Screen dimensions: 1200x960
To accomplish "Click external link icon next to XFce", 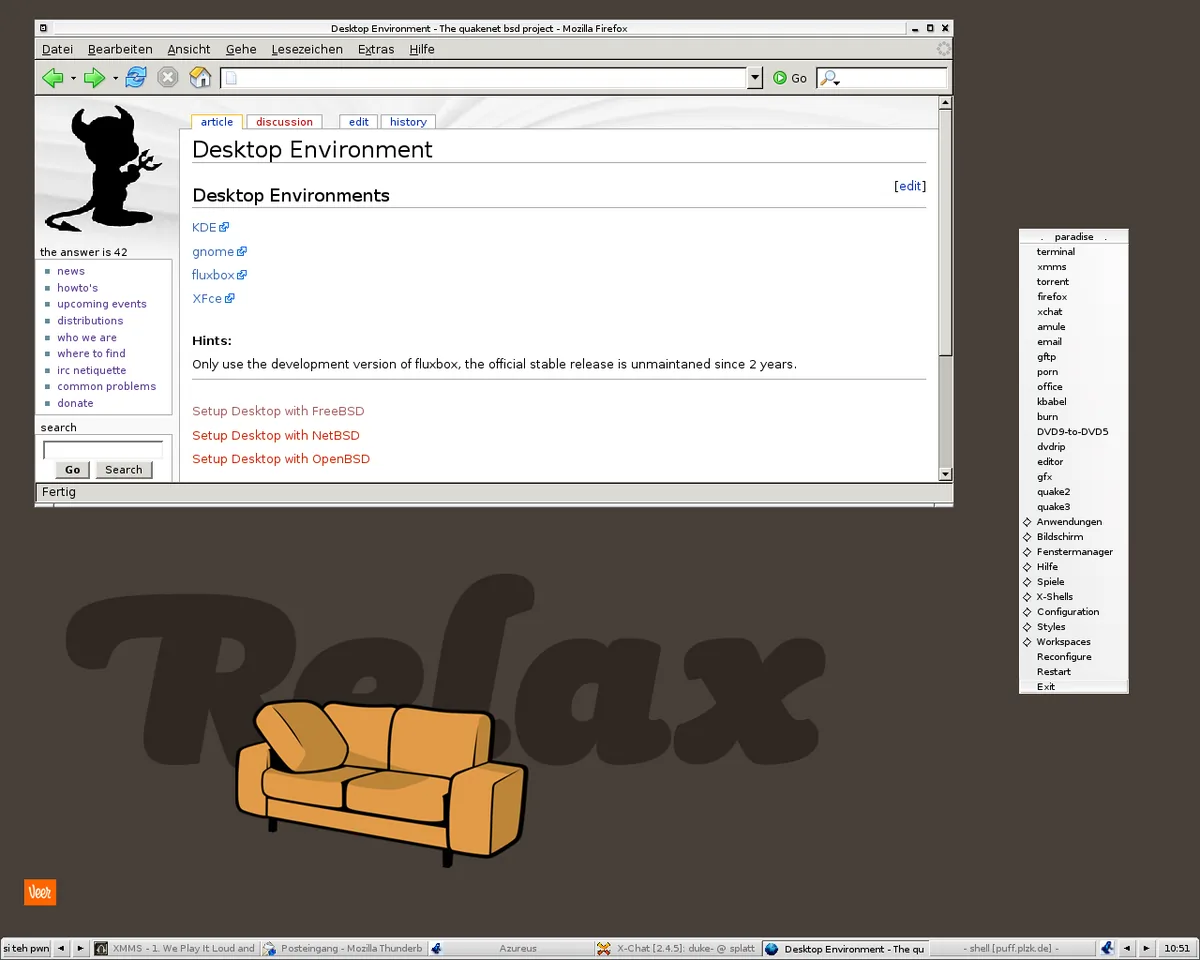I will [x=230, y=299].
